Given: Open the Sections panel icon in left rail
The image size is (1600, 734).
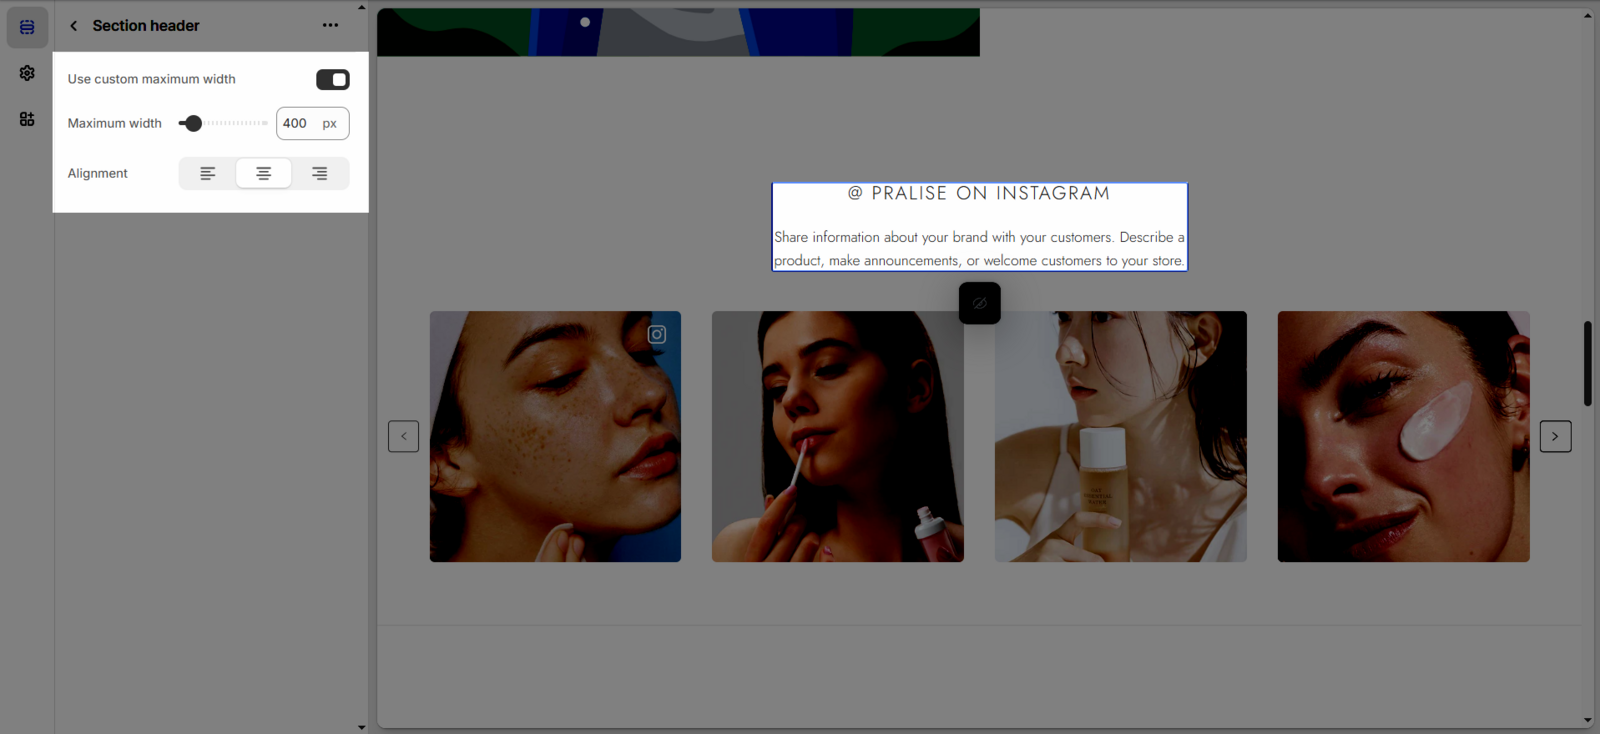Looking at the screenshot, I should point(27,27).
